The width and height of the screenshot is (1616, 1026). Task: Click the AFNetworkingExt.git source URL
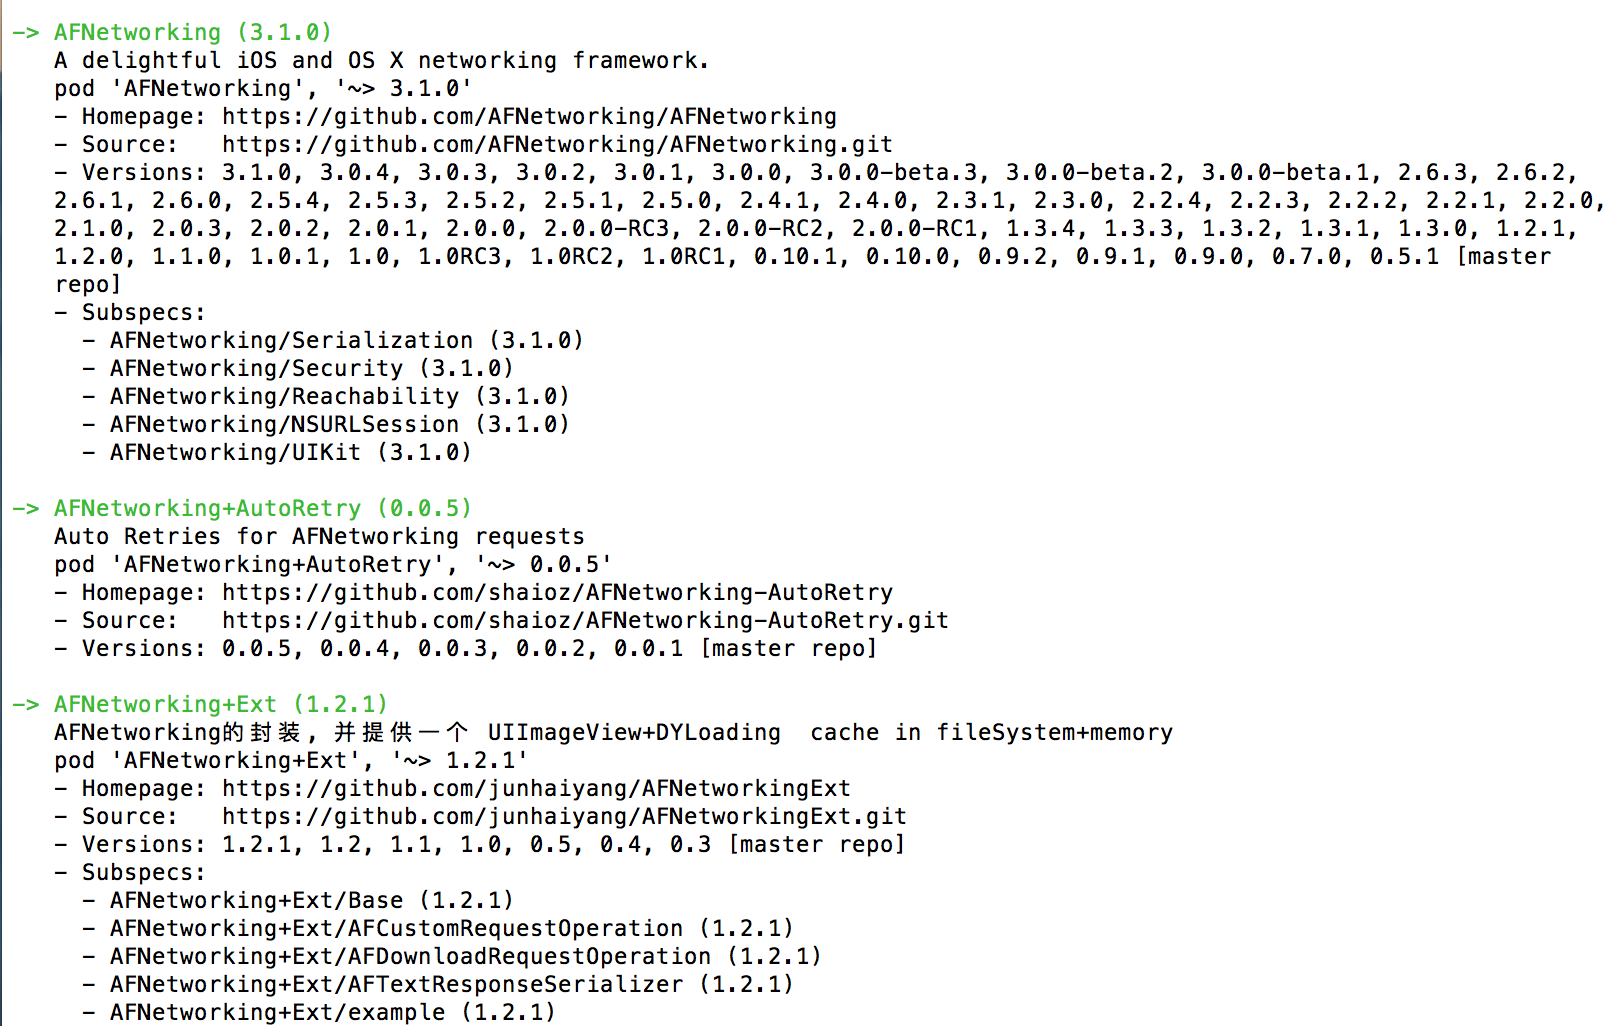(564, 817)
